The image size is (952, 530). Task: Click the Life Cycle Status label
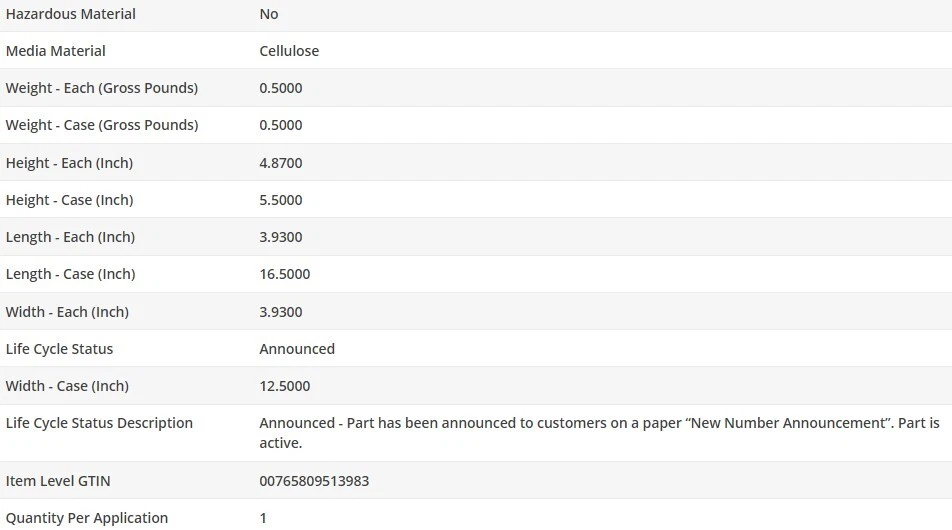click(59, 349)
